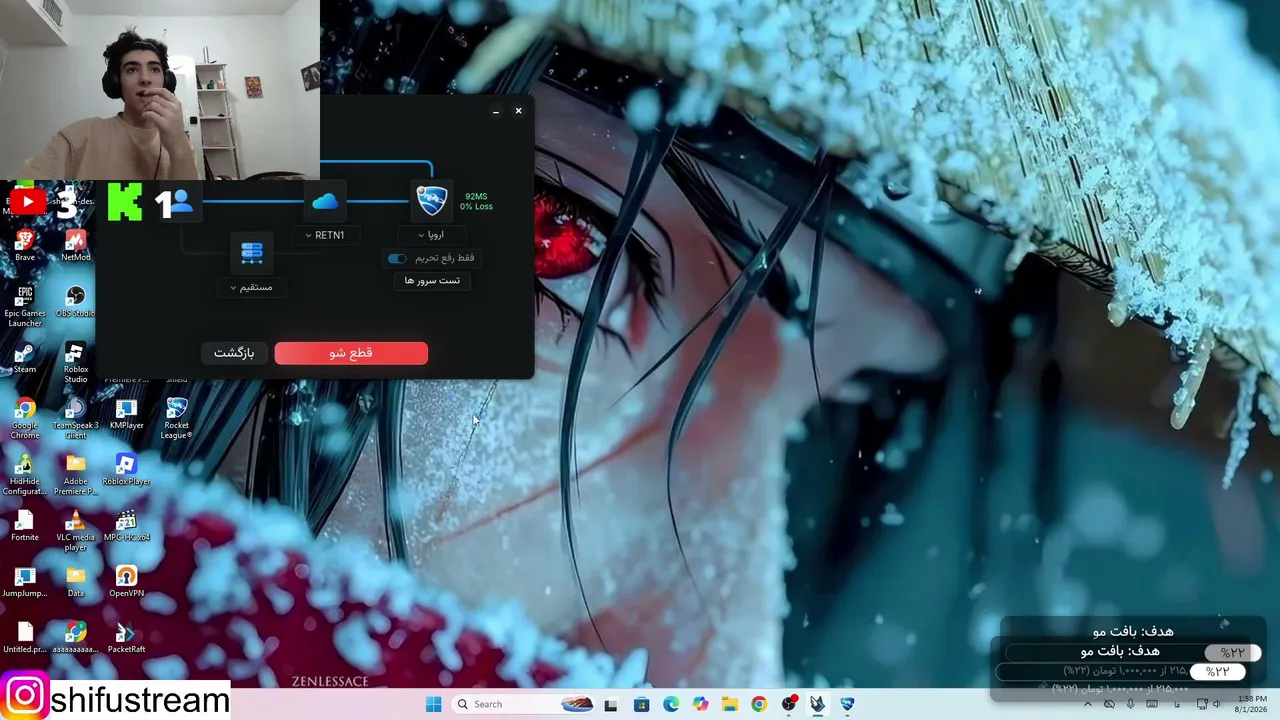1280x720 pixels.
Task: Click the Rocket League game icon in the VPN window
Action: point(432,201)
